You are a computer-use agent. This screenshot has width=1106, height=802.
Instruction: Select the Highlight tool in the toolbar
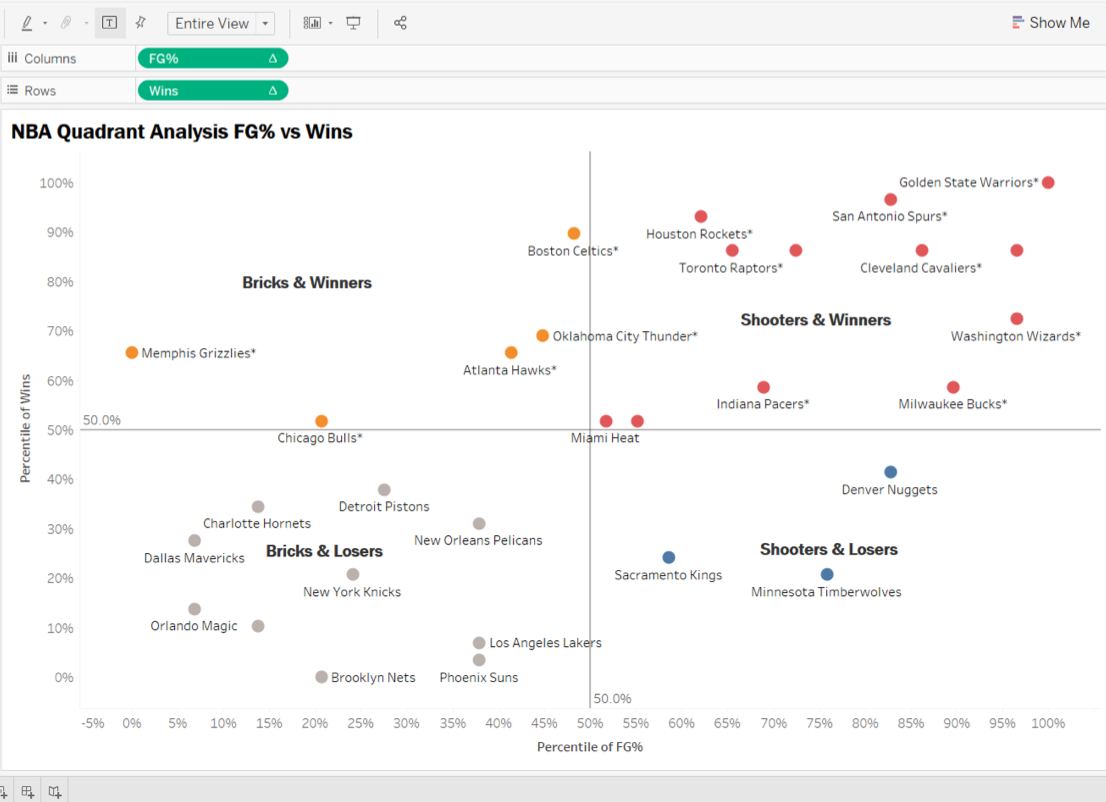pos(25,22)
